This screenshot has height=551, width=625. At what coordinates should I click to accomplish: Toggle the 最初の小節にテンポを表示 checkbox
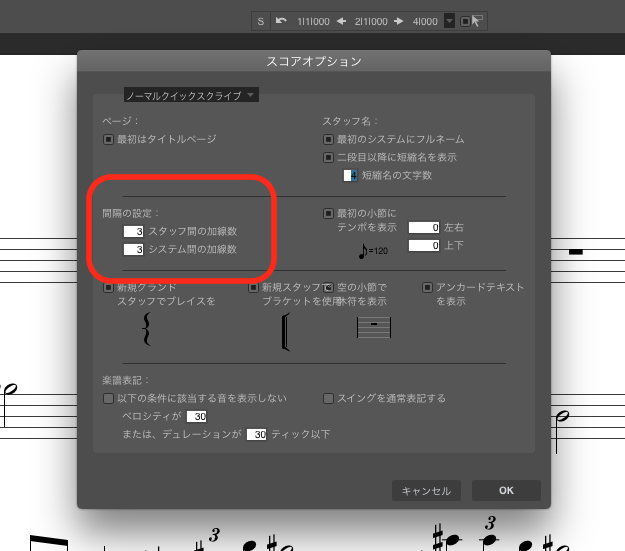coord(328,214)
